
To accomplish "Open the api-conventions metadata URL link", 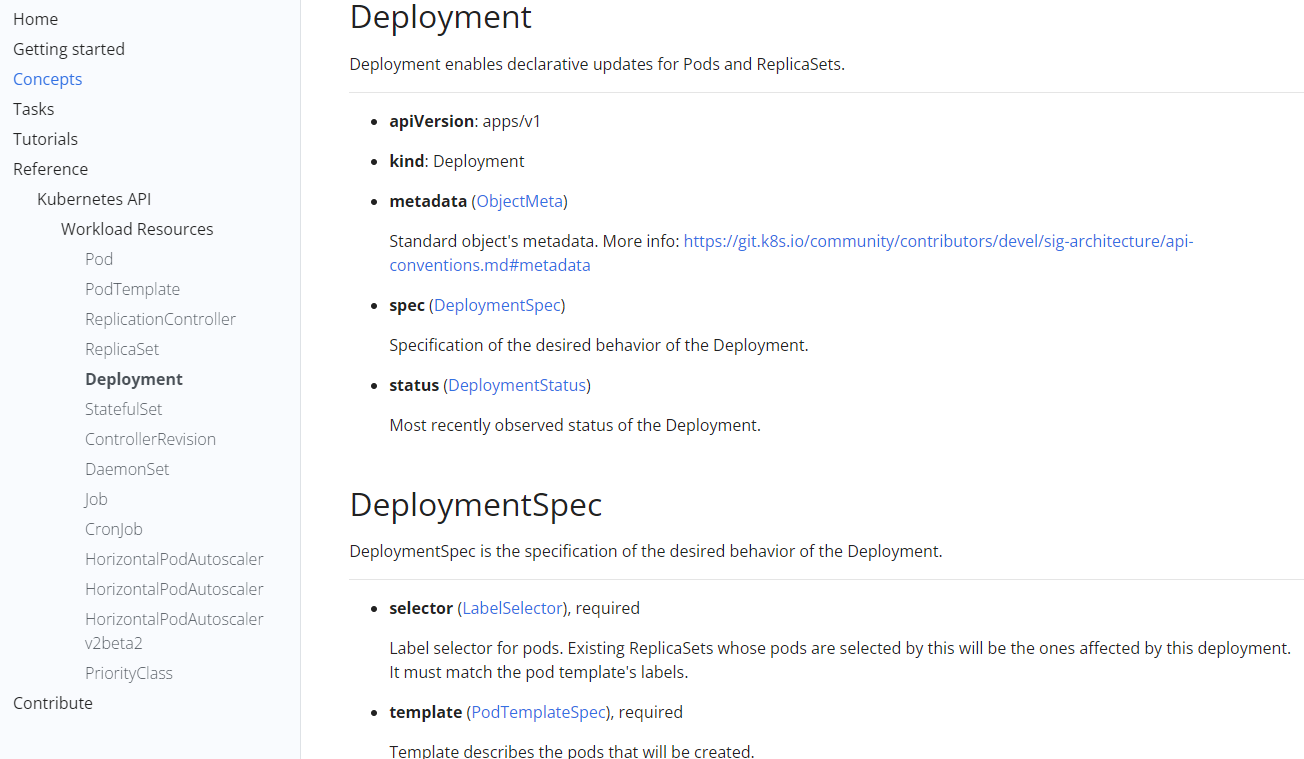I will click(937, 241).
